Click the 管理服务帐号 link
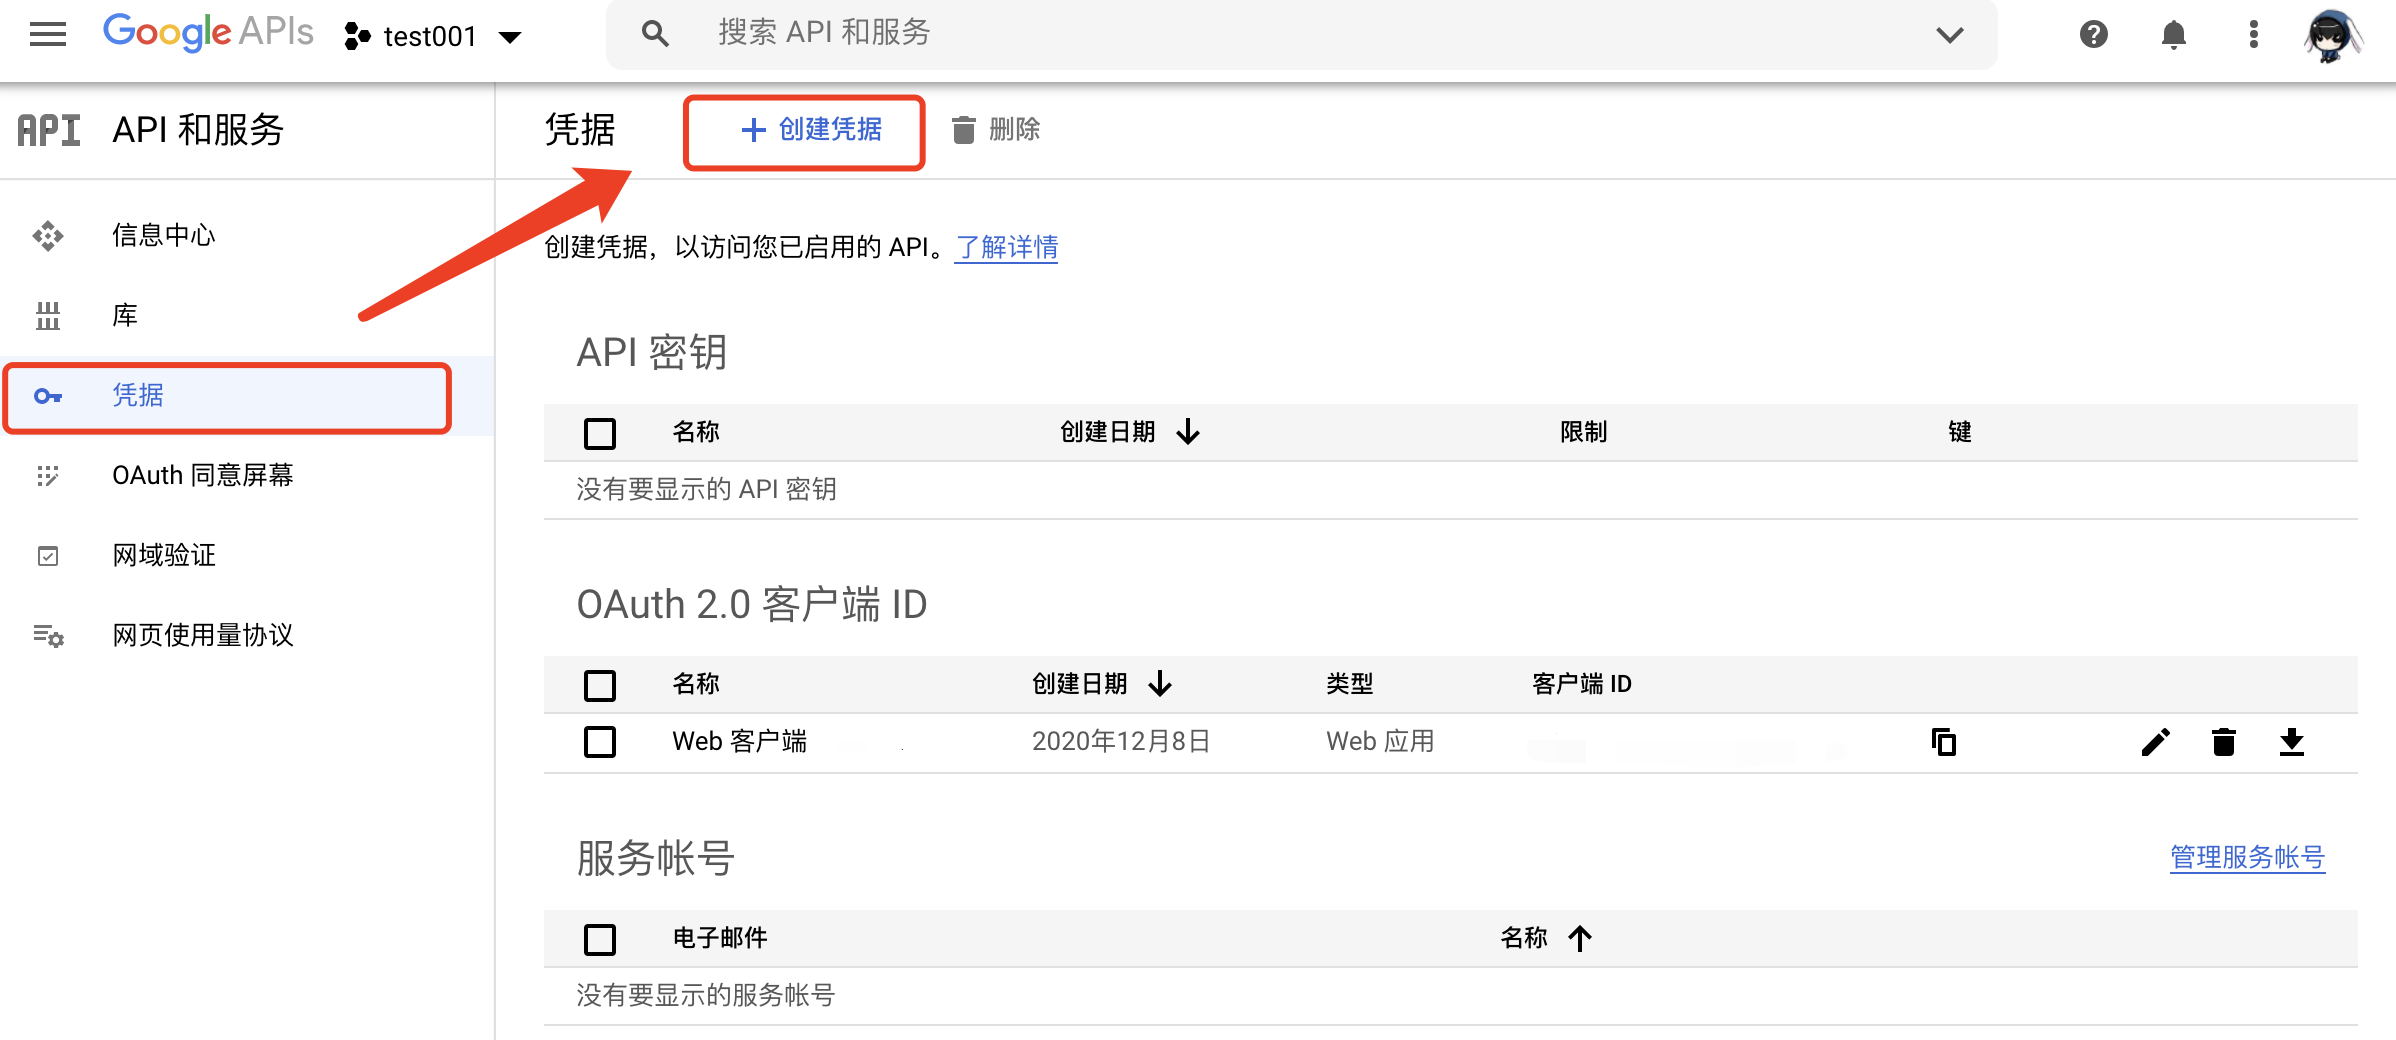This screenshot has height=1040, width=2396. 2246,858
